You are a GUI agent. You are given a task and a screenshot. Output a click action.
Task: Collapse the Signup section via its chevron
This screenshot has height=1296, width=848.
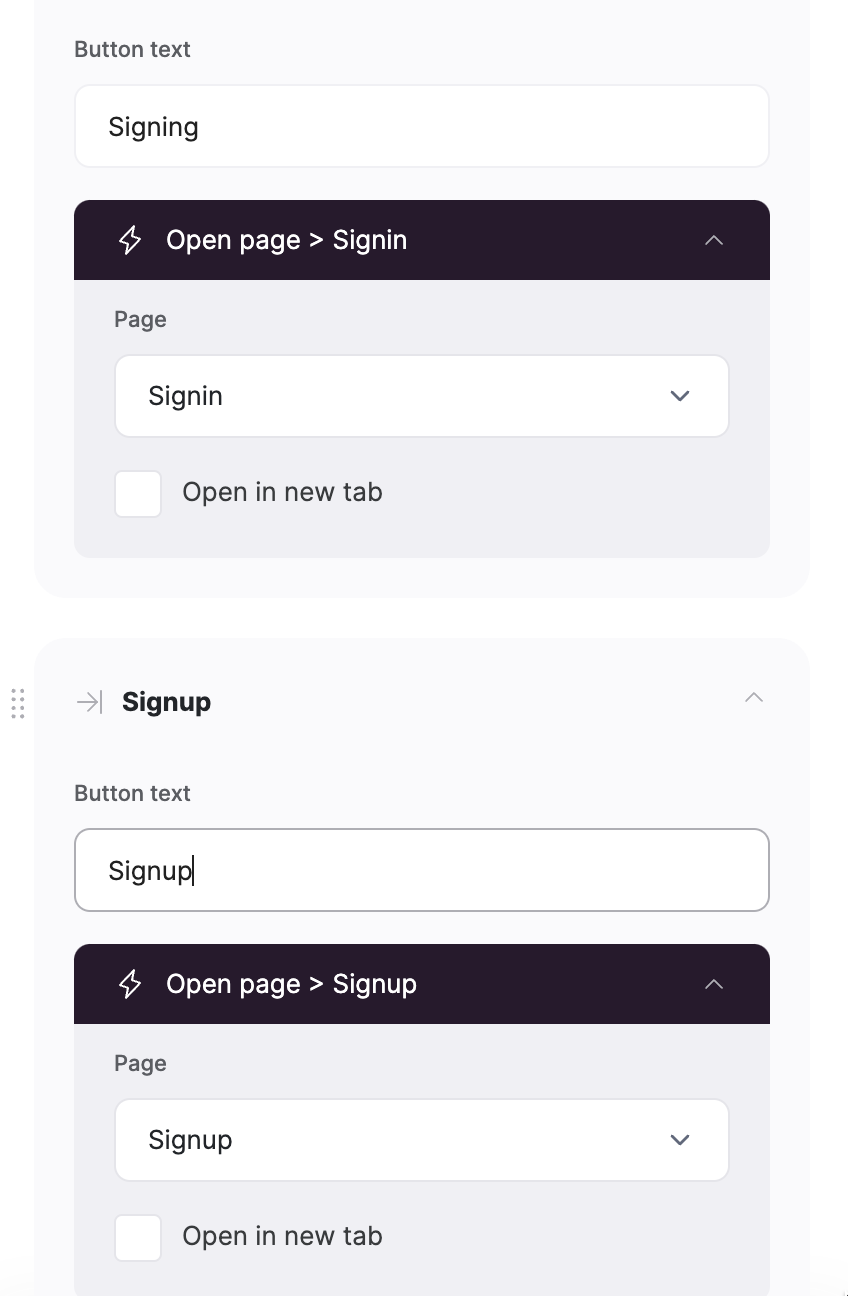pyautogui.click(x=753, y=697)
